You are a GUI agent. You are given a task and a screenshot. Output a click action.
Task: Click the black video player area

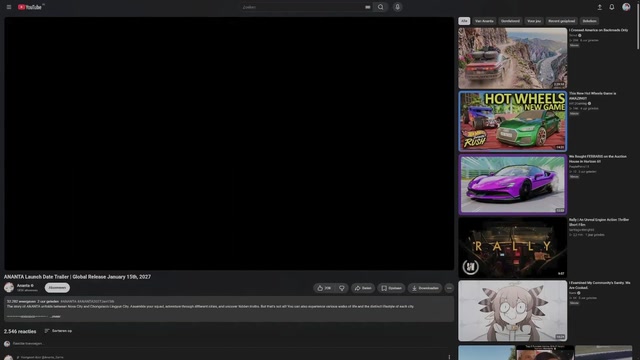[x=229, y=143]
